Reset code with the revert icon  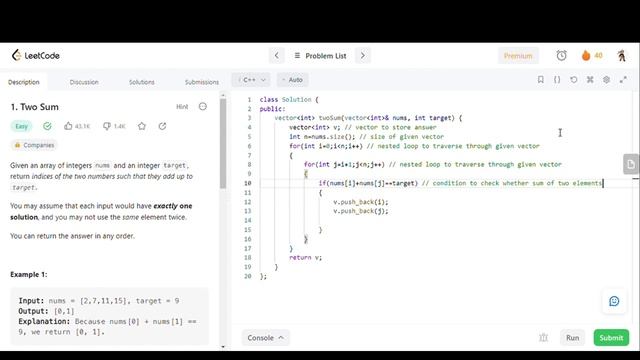[x=573, y=80]
